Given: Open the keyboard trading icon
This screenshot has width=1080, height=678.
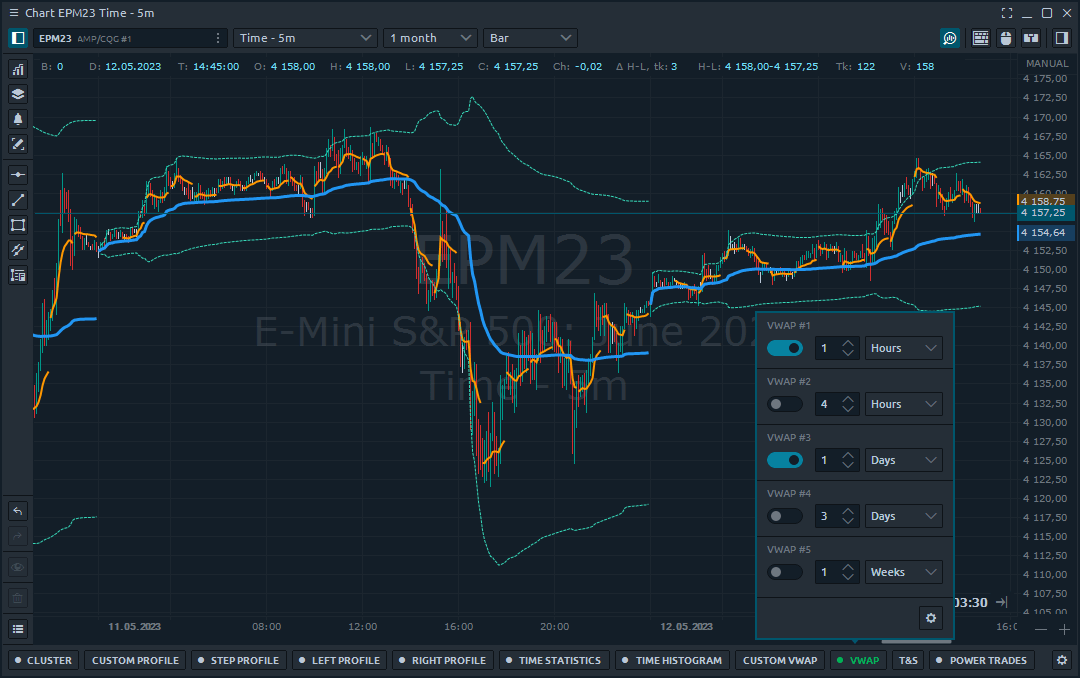Looking at the screenshot, I should click(981, 38).
